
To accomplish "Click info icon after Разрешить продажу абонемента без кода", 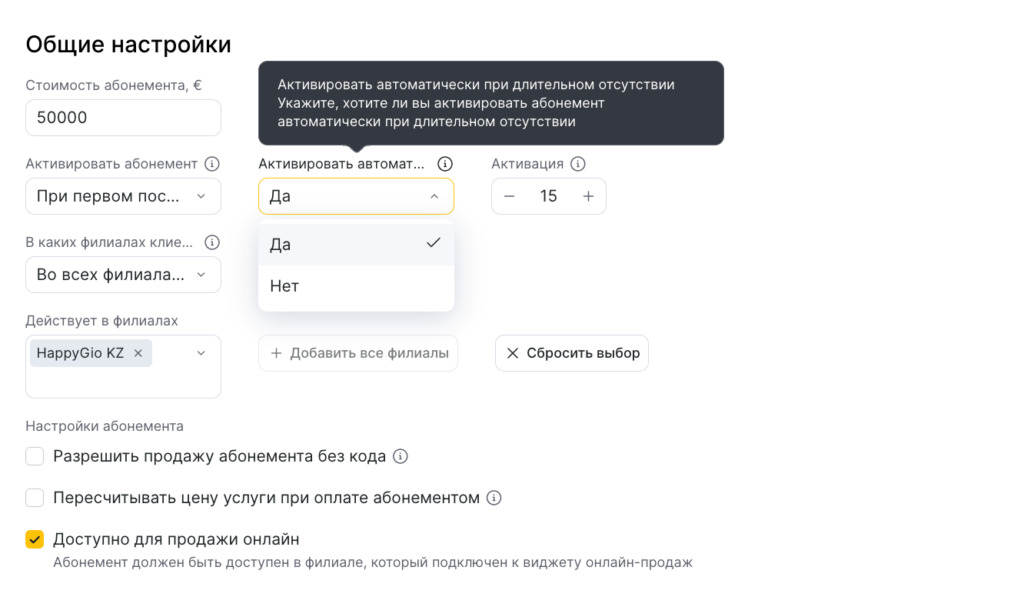I will 400,457.
